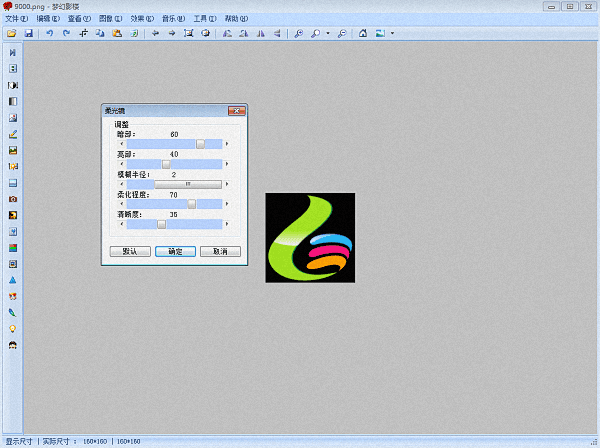Click the zoom out magnifier icon
600x448 pixels.
click(342, 33)
